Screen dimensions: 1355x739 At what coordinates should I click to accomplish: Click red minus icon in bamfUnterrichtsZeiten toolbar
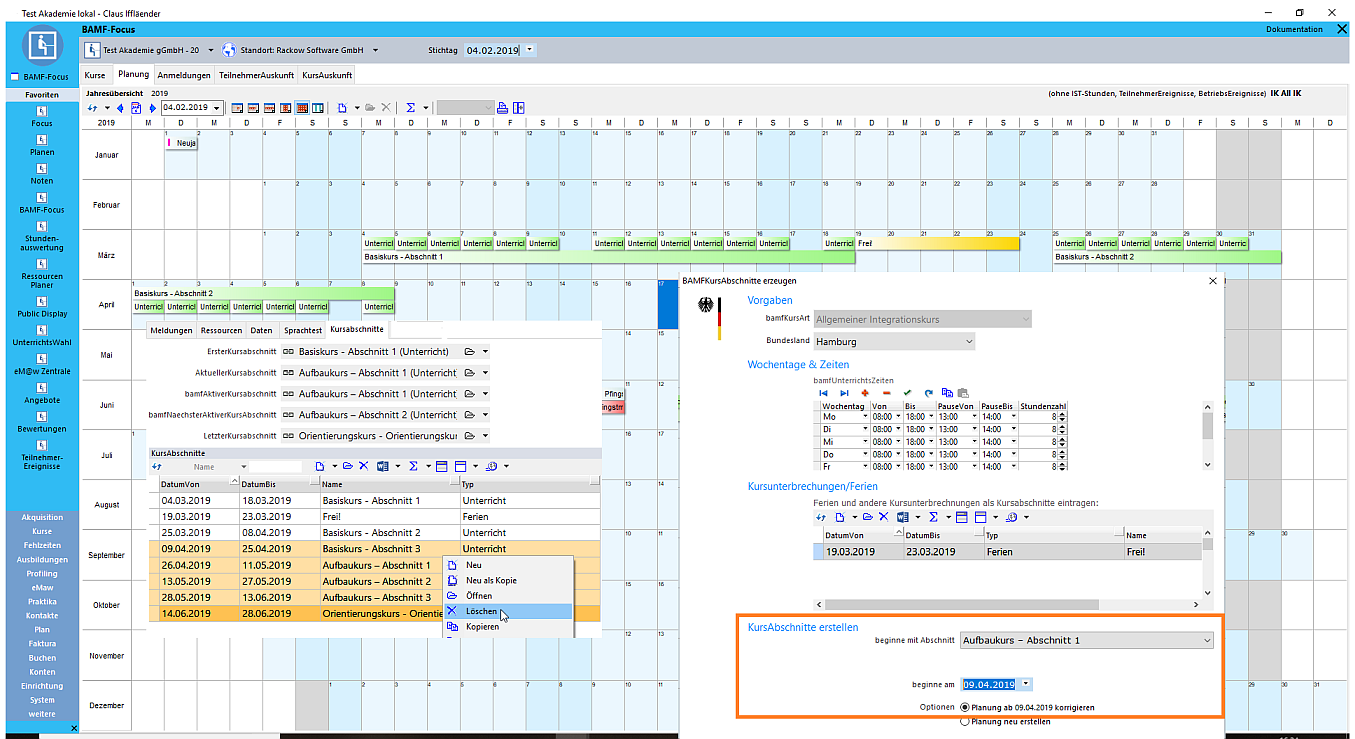pyautogui.click(x=886, y=393)
